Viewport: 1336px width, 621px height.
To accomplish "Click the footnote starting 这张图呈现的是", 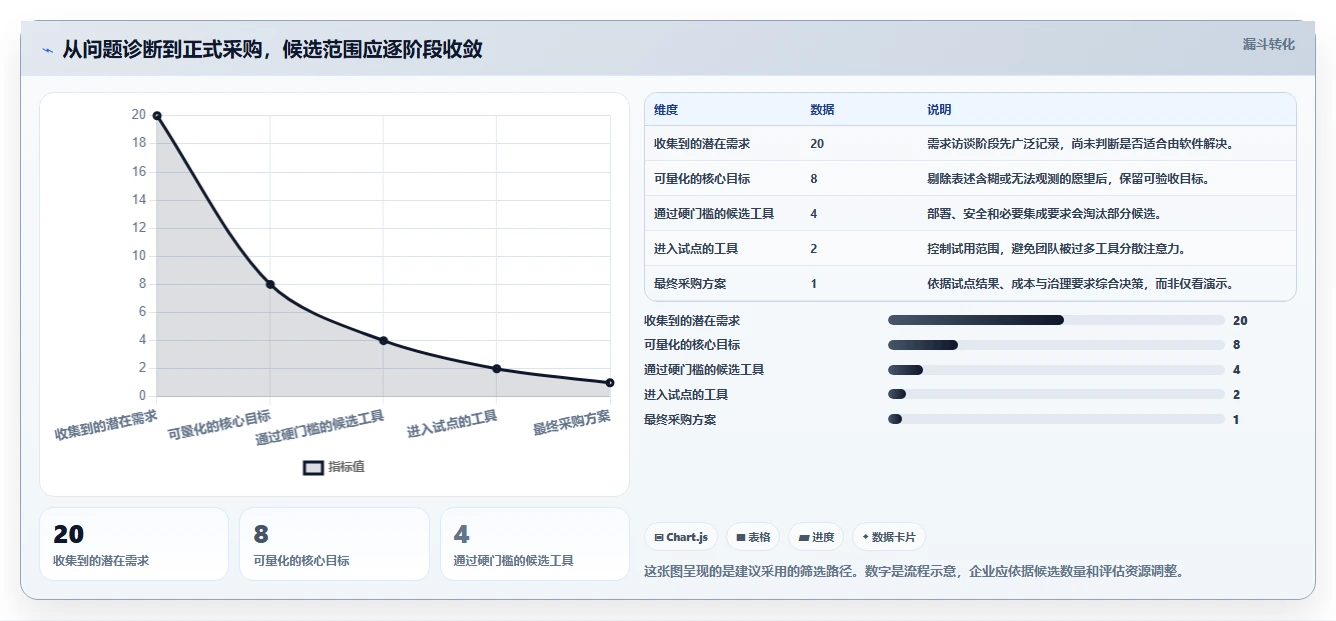I will click(914, 572).
